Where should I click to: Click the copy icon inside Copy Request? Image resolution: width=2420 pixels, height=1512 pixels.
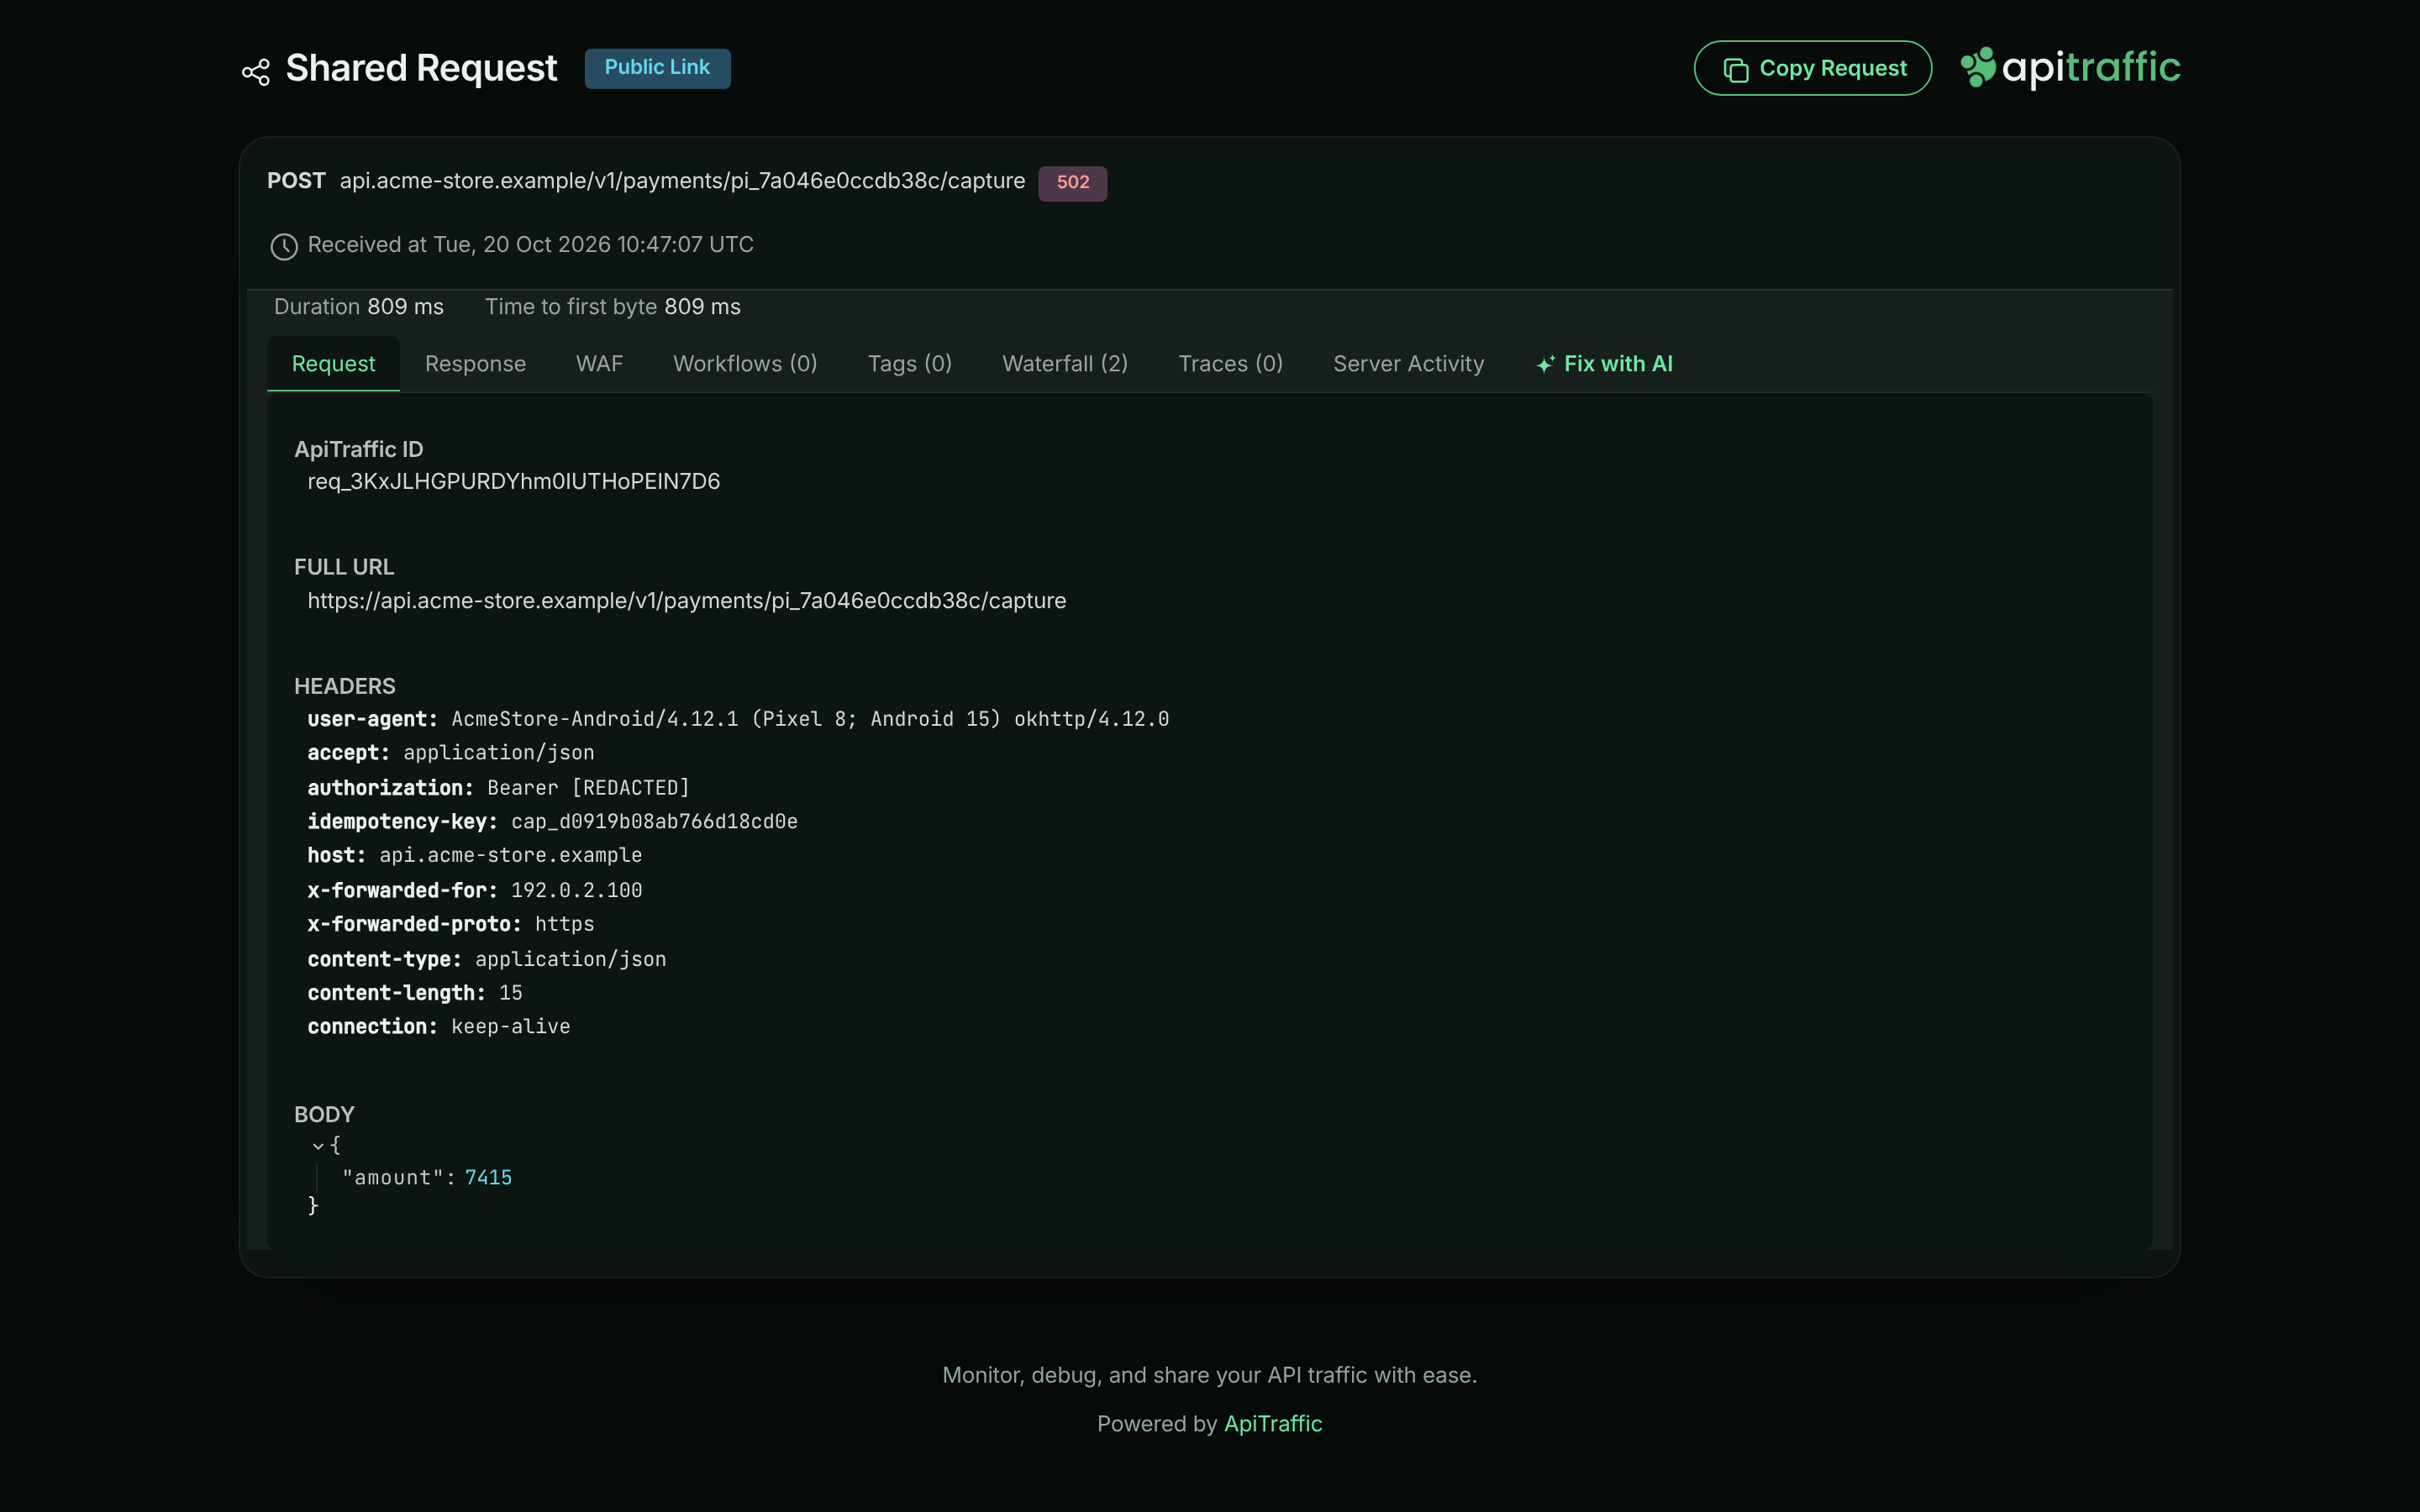tap(1735, 69)
